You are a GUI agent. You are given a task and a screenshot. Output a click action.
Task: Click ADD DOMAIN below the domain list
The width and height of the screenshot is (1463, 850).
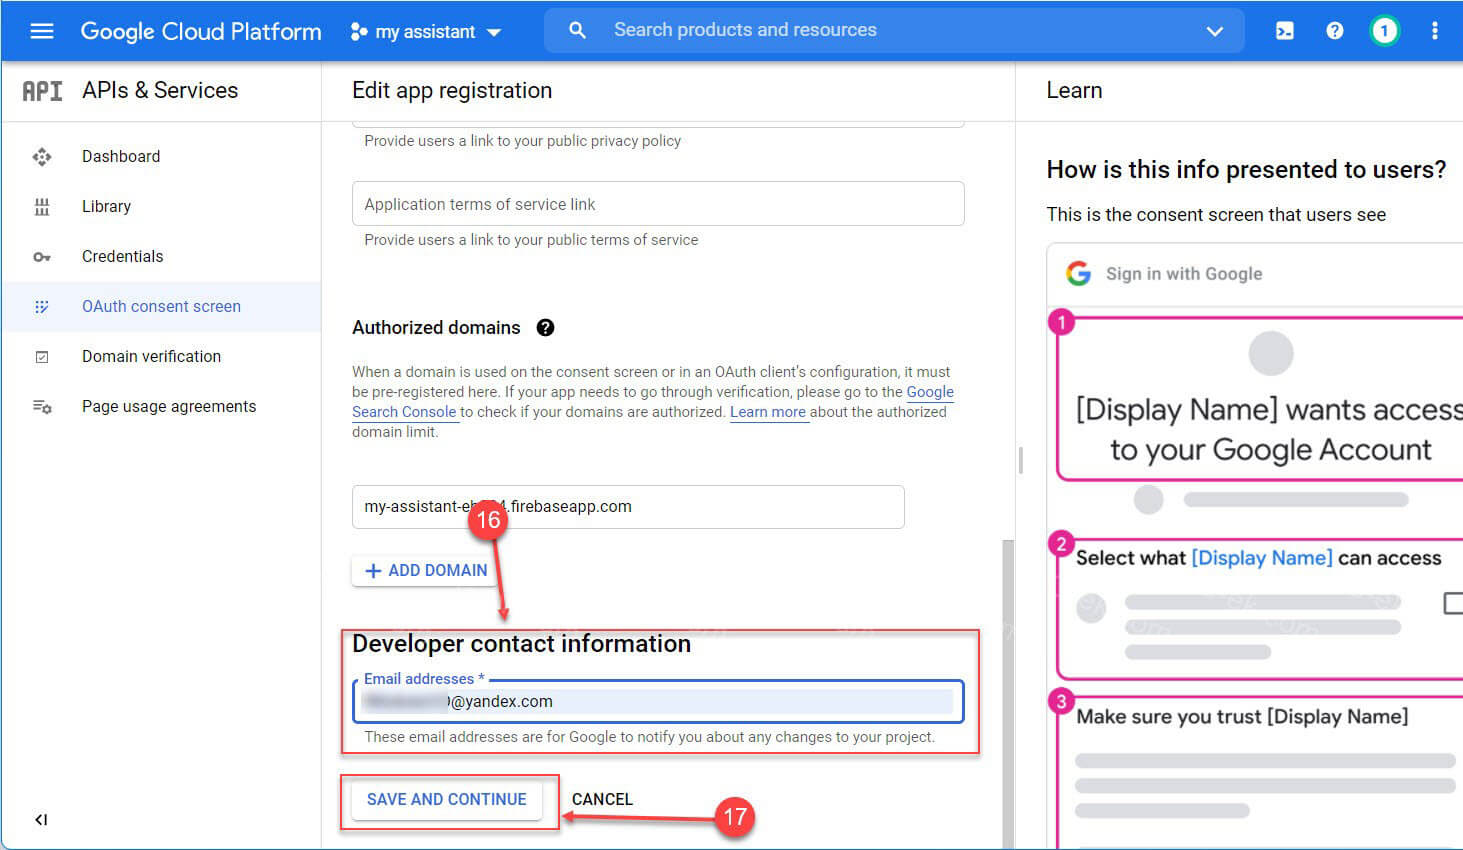(424, 570)
